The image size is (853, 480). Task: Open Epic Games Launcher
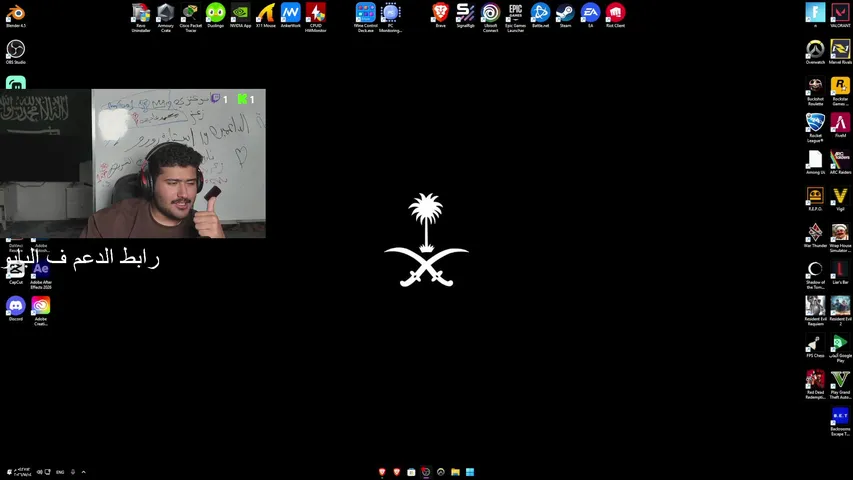click(x=515, y=17)
